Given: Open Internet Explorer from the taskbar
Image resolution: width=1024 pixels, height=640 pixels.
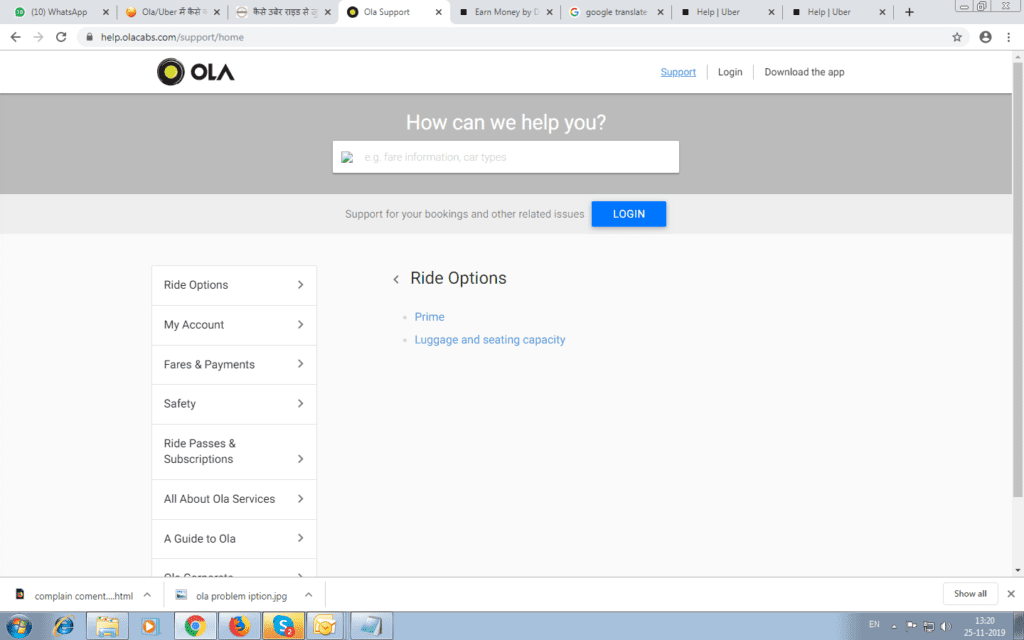Looking at the screenshot, I should pos(62,626).
